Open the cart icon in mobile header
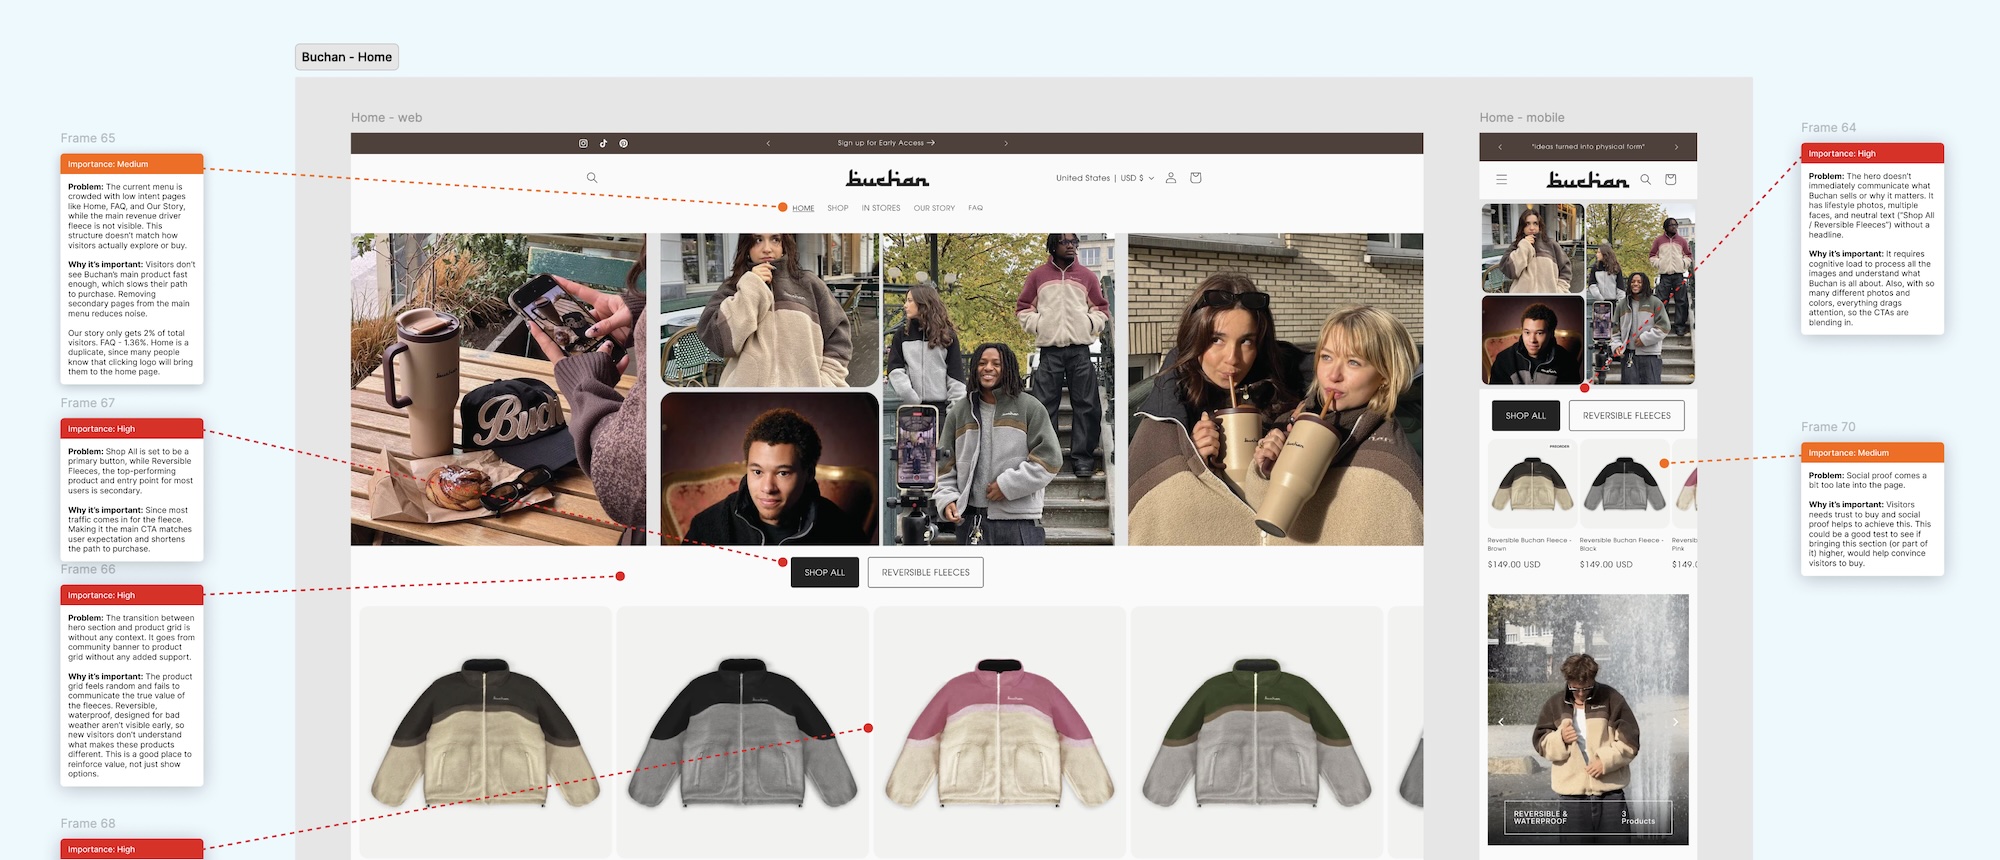The width and height of the screenshot is (2000, 860). [x=1670, y=180]
